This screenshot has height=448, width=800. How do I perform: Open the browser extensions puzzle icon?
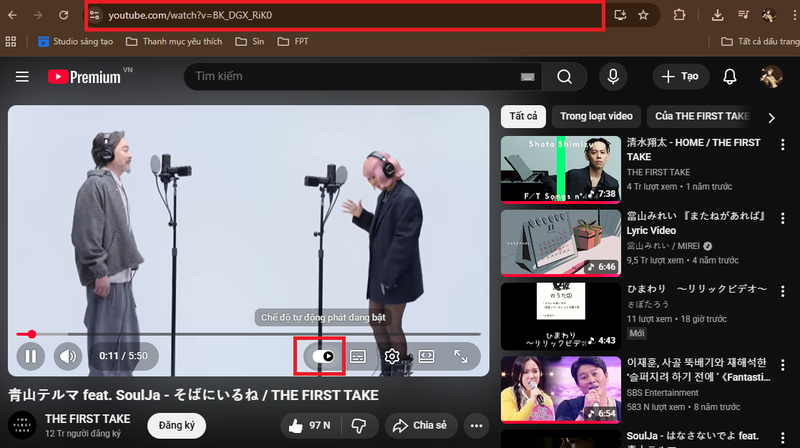[679, 15]
